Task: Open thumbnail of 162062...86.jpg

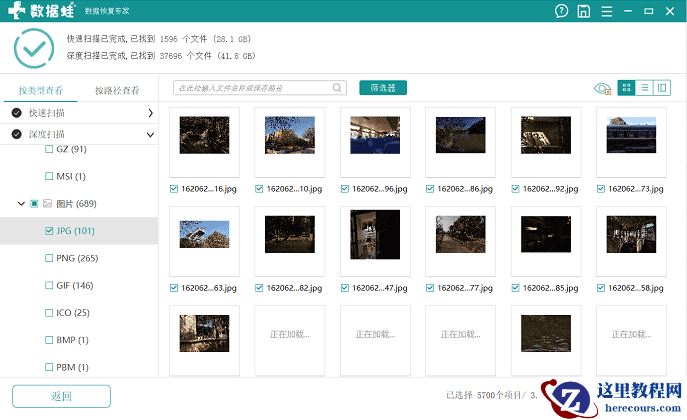Action: 460,135
